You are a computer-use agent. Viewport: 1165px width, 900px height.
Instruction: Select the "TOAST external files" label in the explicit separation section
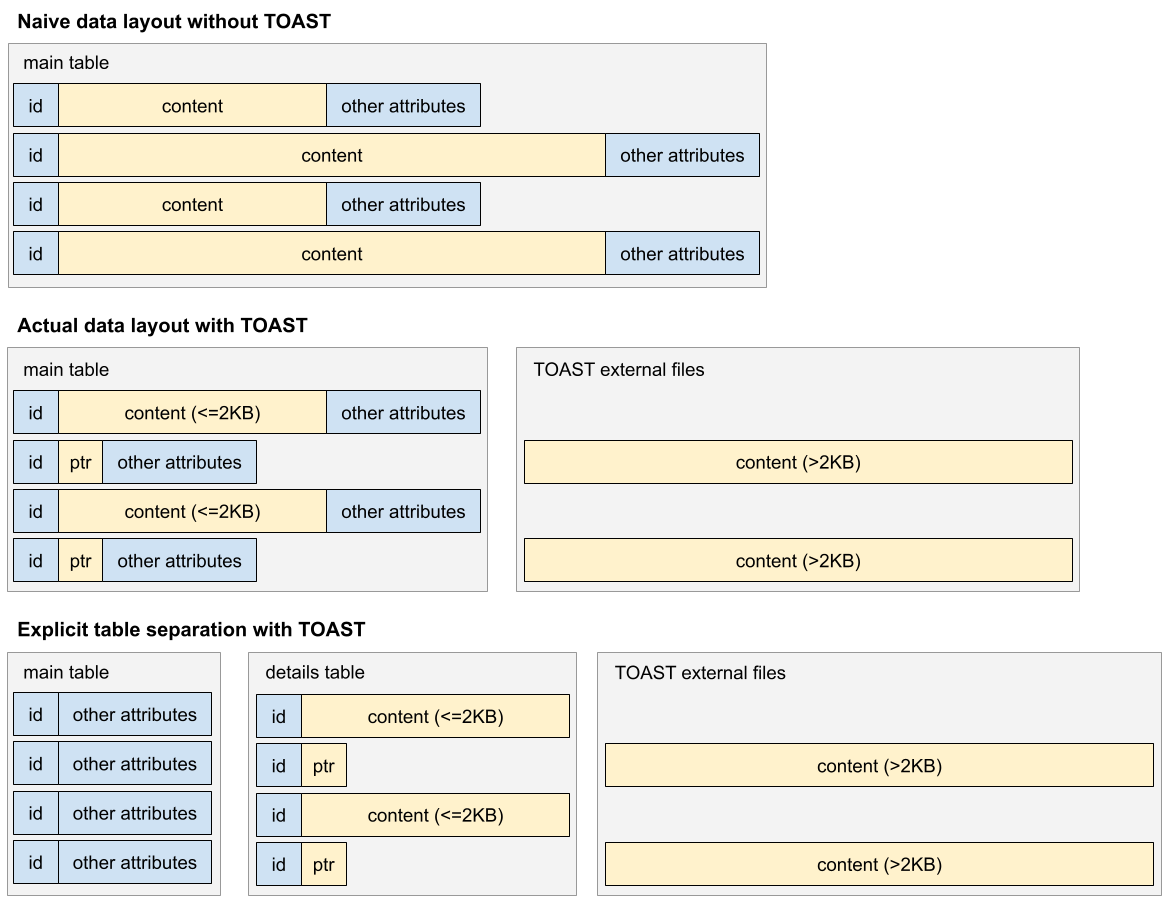(x=700, y=673)
